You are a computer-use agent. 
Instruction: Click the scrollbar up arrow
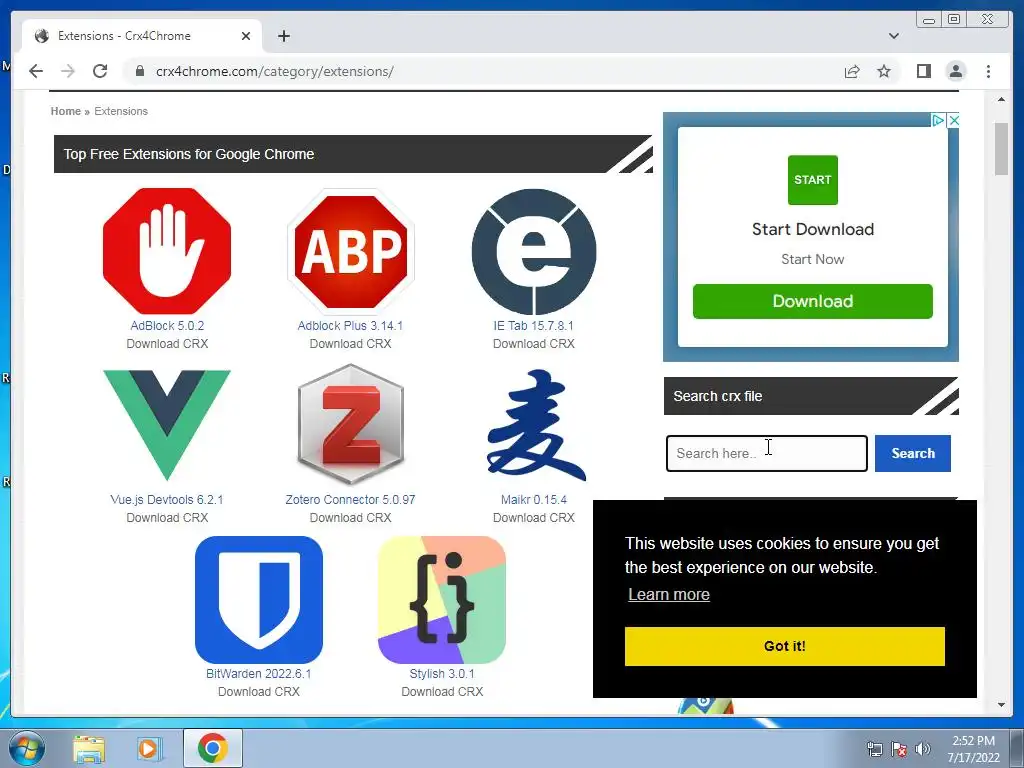1001,100
